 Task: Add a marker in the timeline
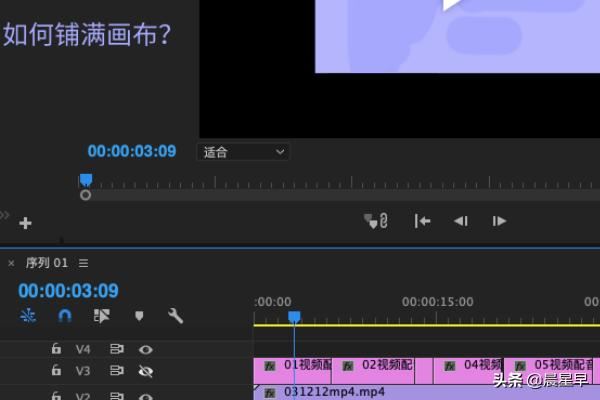[x=139, y=316]
